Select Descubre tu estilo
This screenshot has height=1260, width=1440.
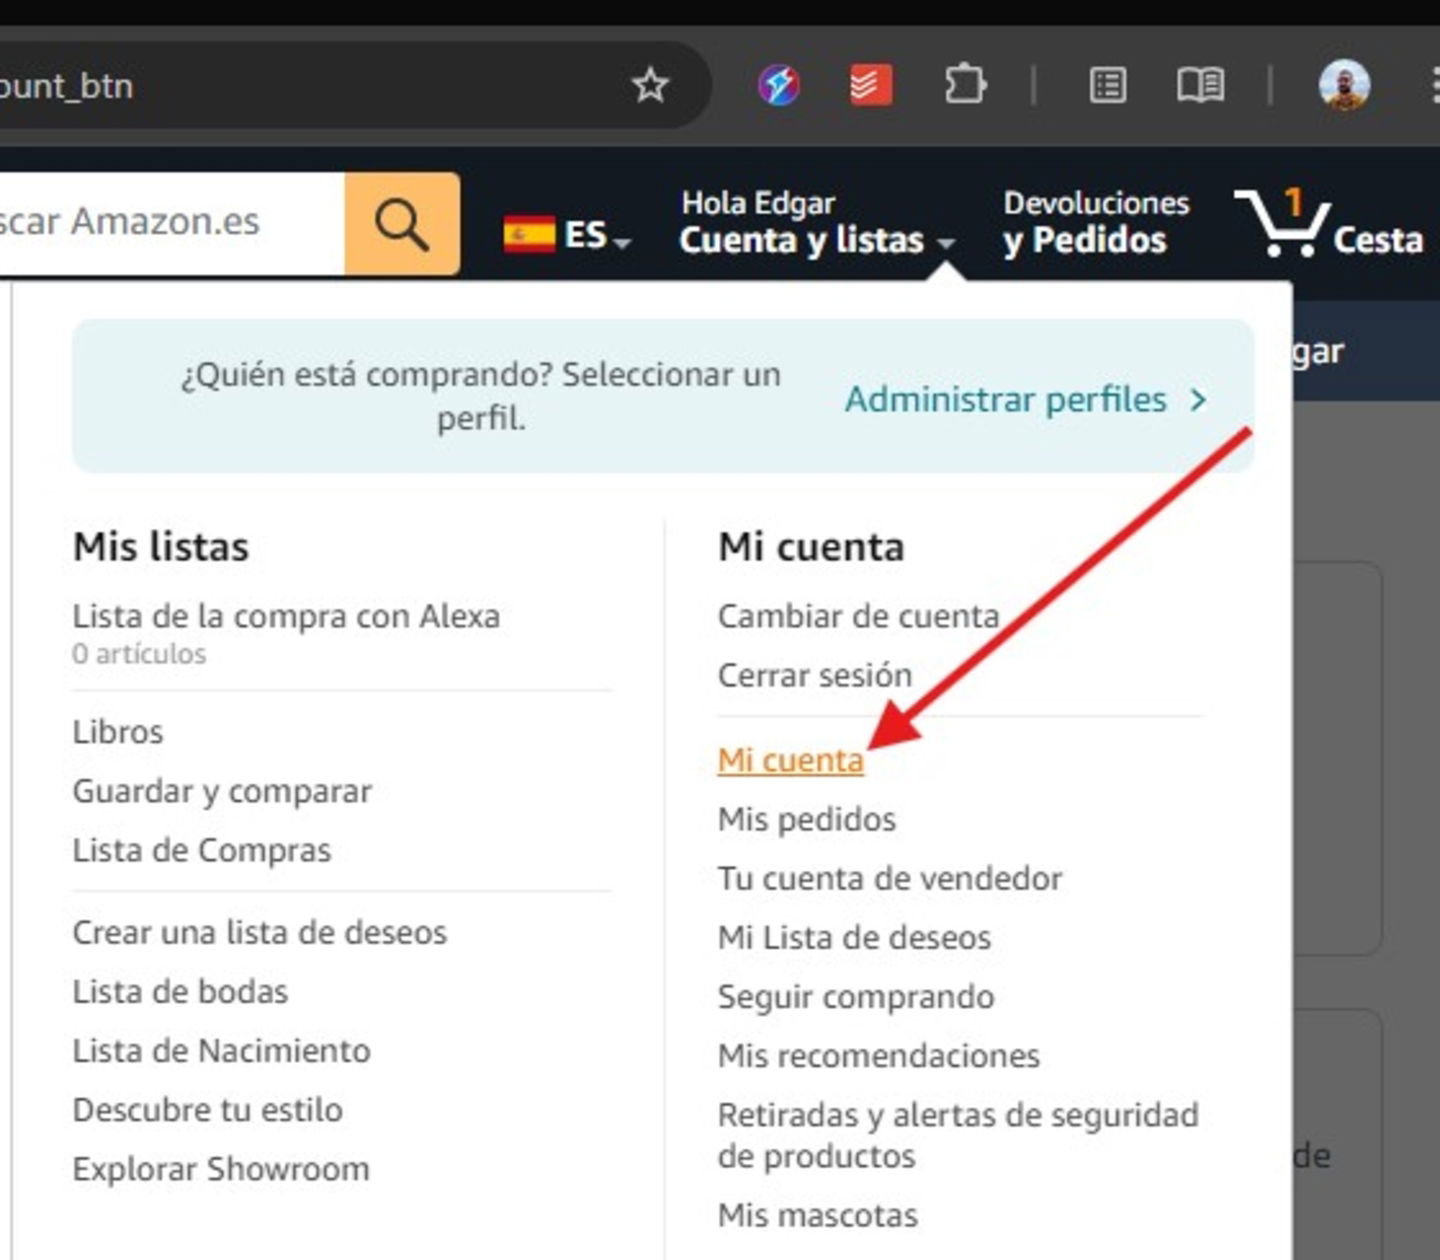(208, 1109)
